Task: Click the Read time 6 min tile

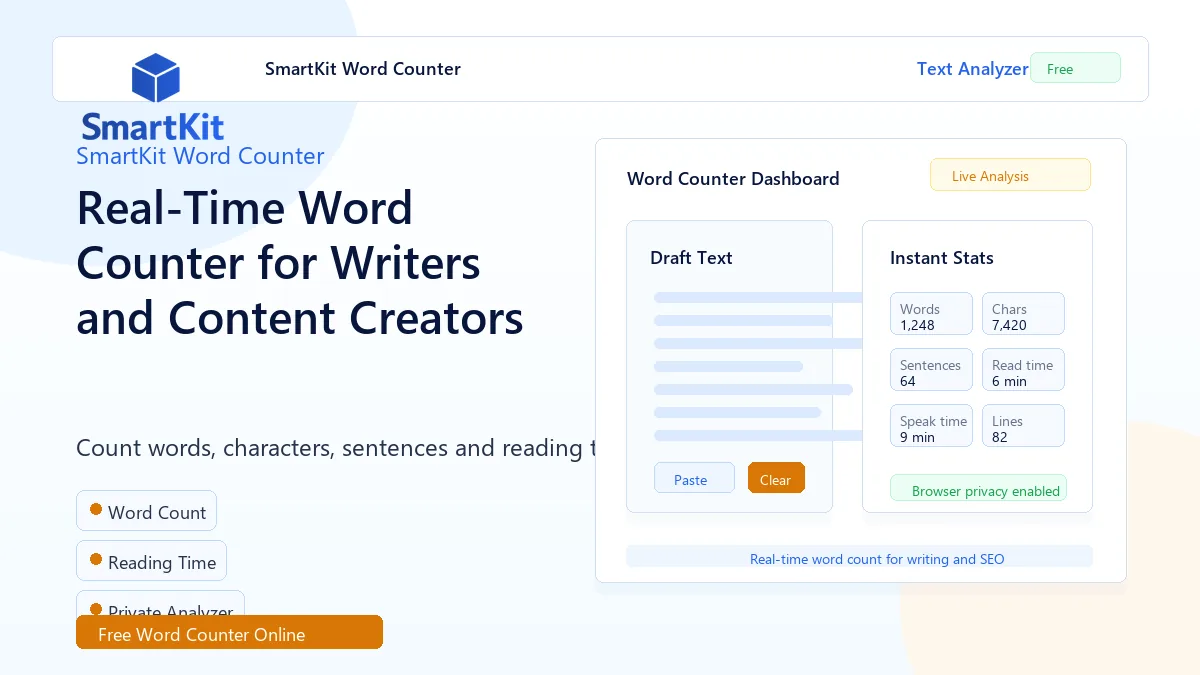Action: click(x=1023, y=370)
